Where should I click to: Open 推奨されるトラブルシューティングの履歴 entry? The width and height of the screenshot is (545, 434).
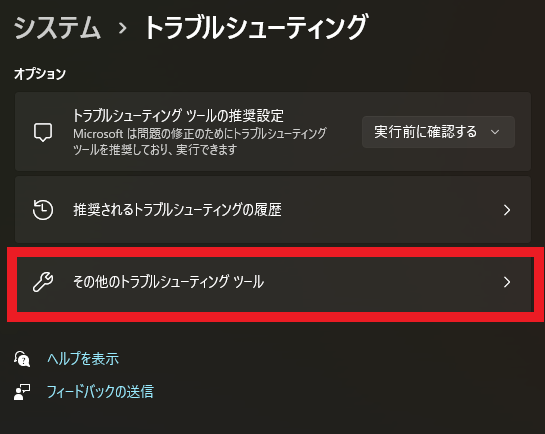coord(273,210)
